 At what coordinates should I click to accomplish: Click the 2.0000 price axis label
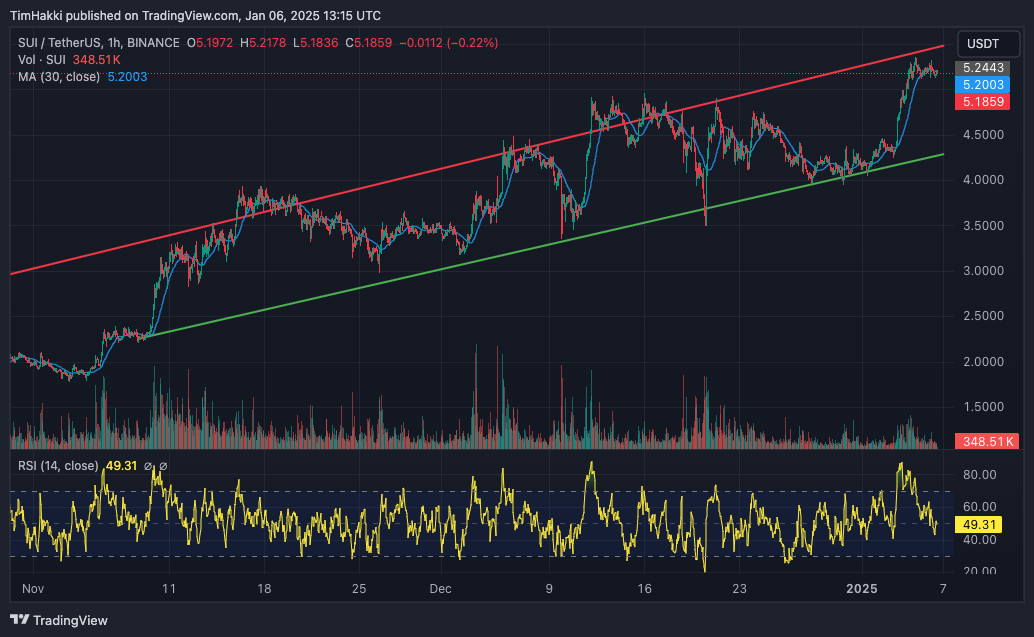click(983, 361)
